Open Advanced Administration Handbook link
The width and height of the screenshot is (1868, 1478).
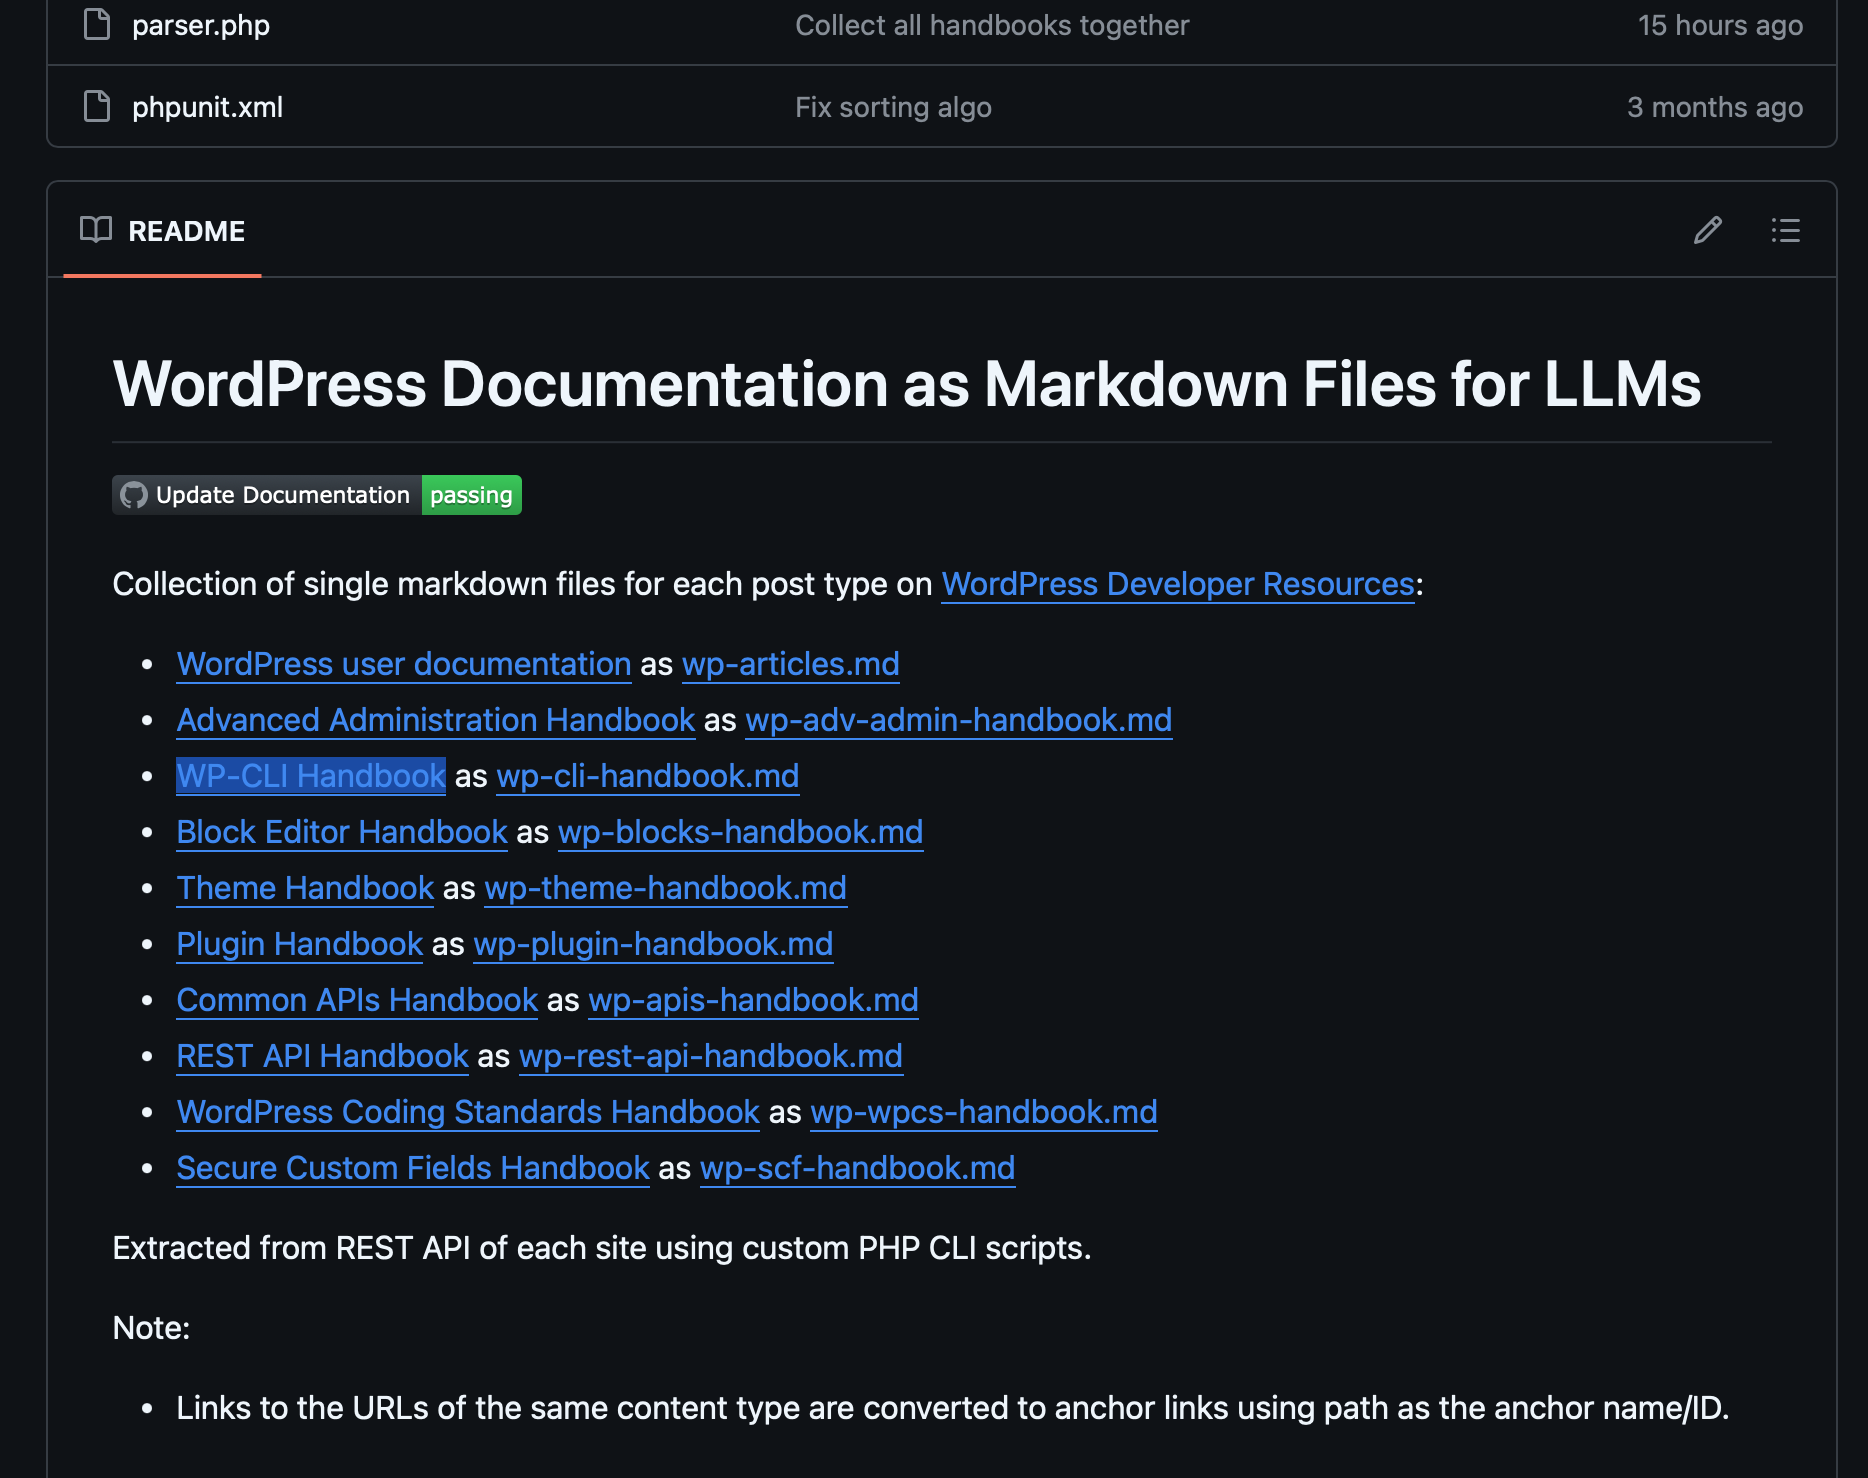click(x=436, y=720)
